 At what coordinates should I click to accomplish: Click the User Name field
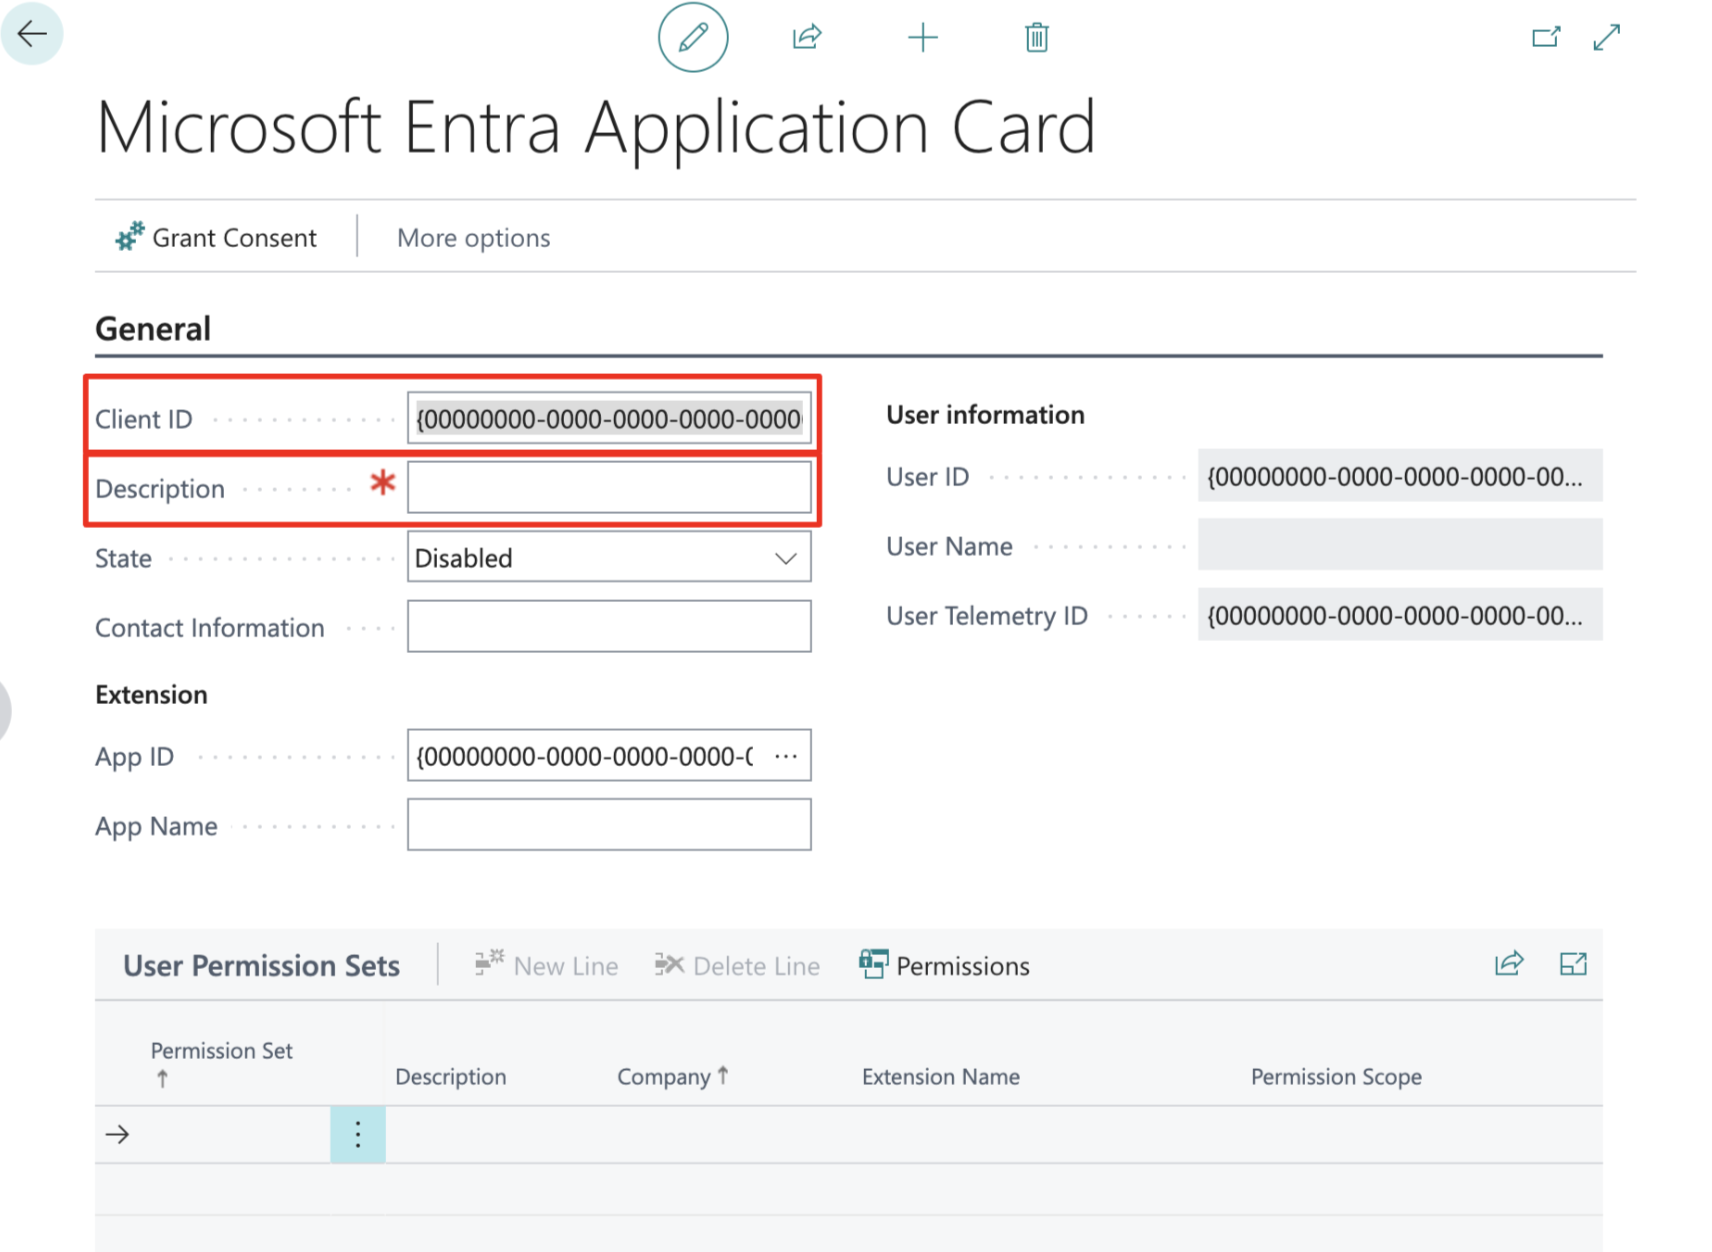click(x=1400, y=545)
